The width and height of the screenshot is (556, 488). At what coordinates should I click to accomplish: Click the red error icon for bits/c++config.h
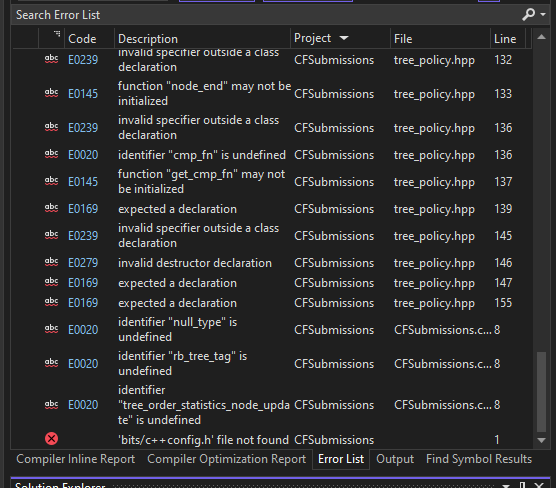[x=51, y=439]
